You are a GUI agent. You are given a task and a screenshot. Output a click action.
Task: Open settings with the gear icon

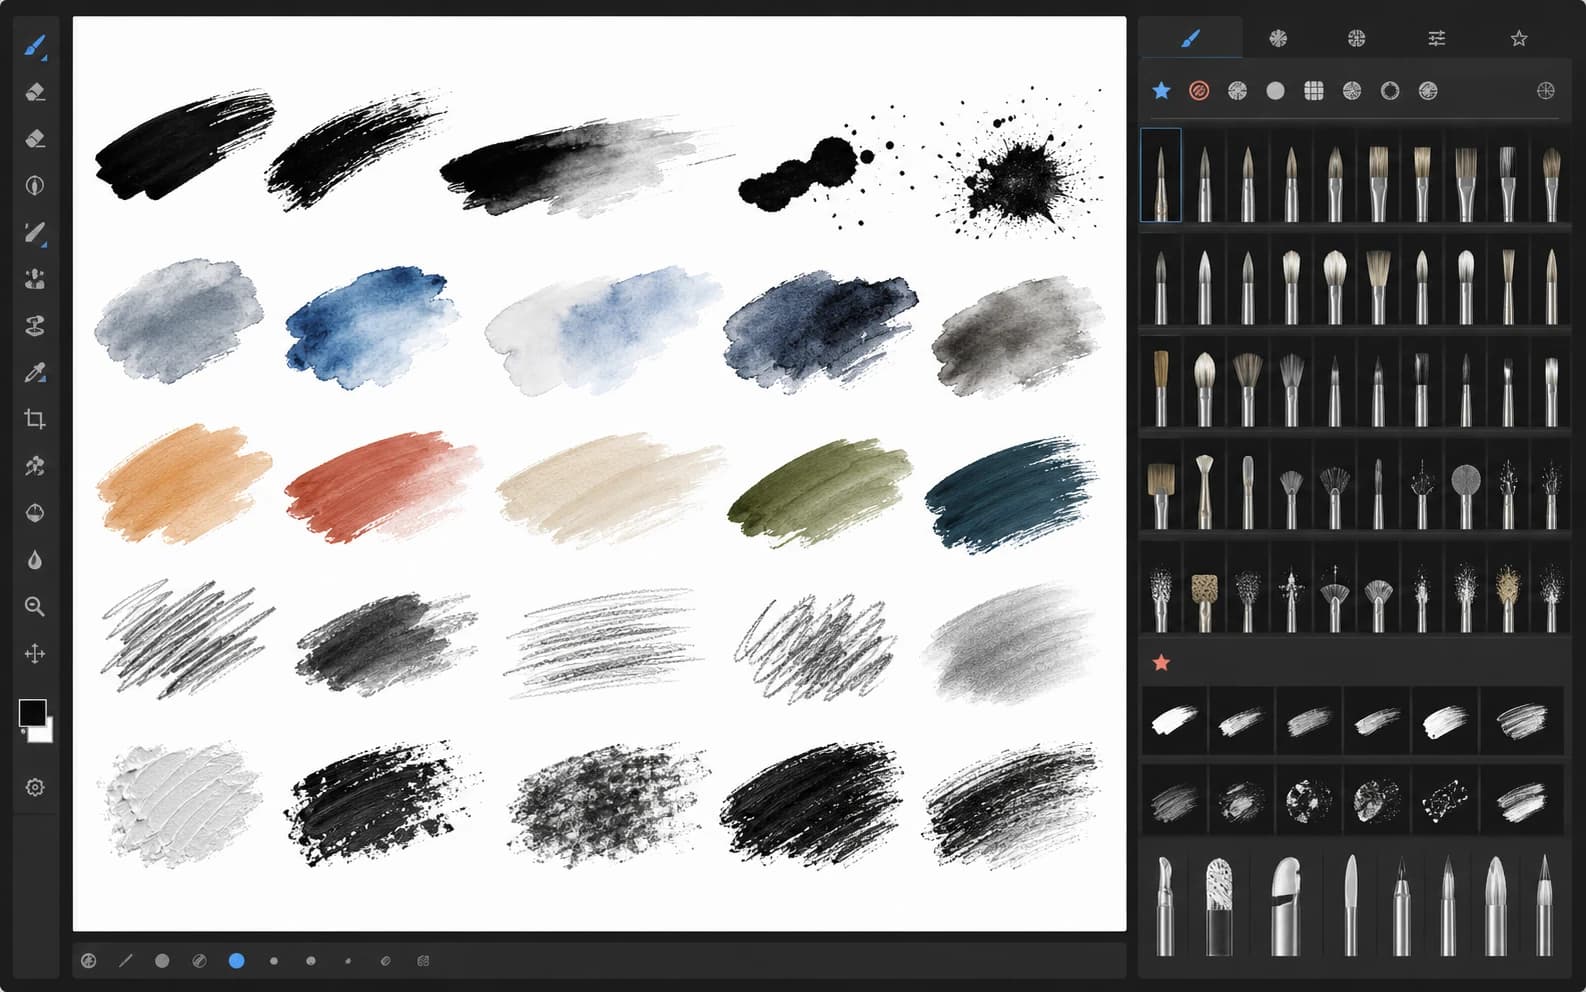click(x=35, y=787)
